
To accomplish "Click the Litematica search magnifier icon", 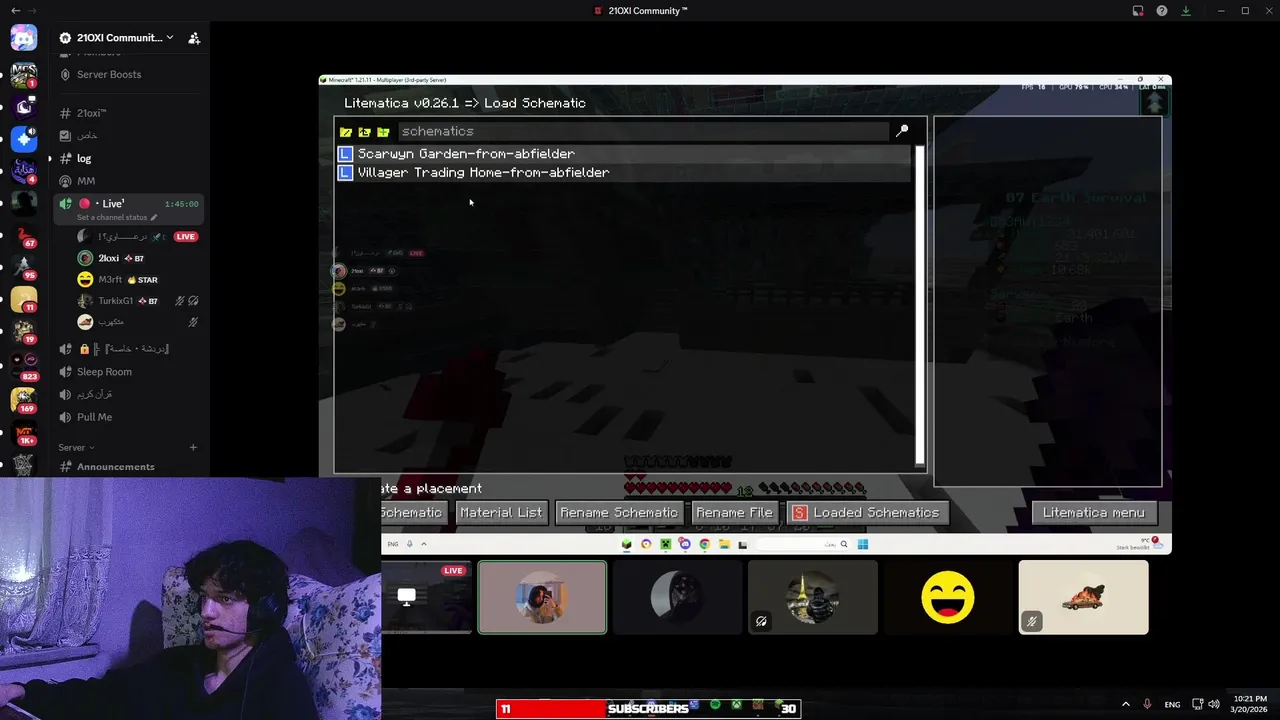I will [902, 131].
